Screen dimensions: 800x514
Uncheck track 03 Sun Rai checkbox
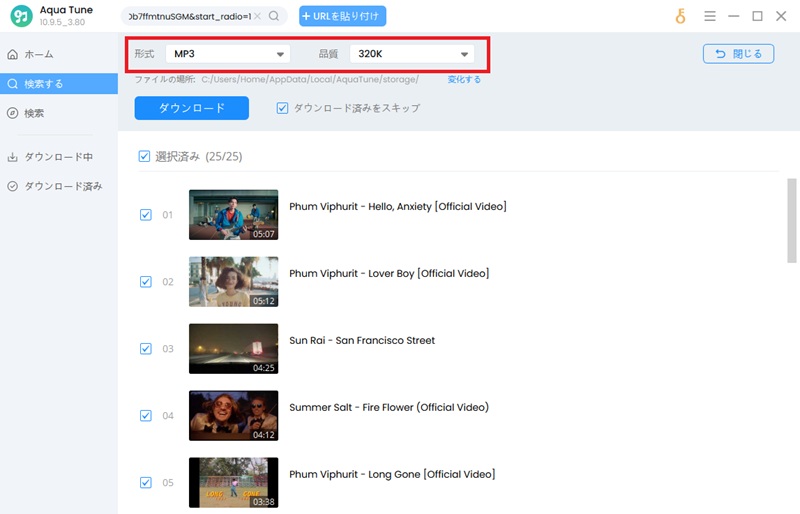pos(146,349)
